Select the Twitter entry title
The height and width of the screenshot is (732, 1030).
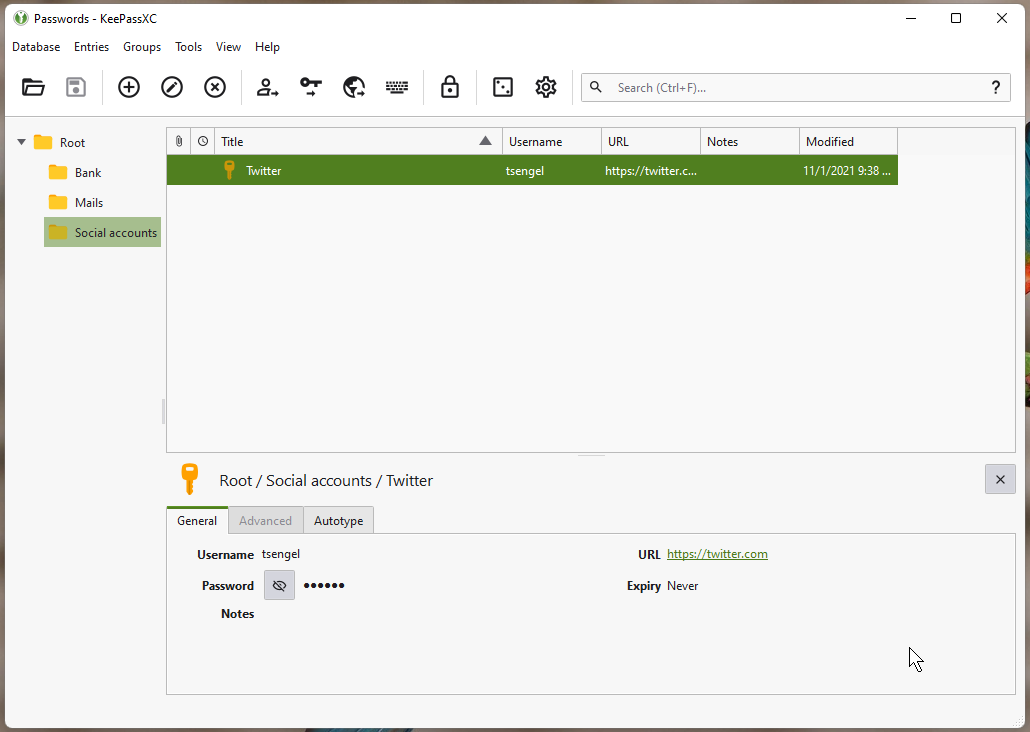point(263,170)
